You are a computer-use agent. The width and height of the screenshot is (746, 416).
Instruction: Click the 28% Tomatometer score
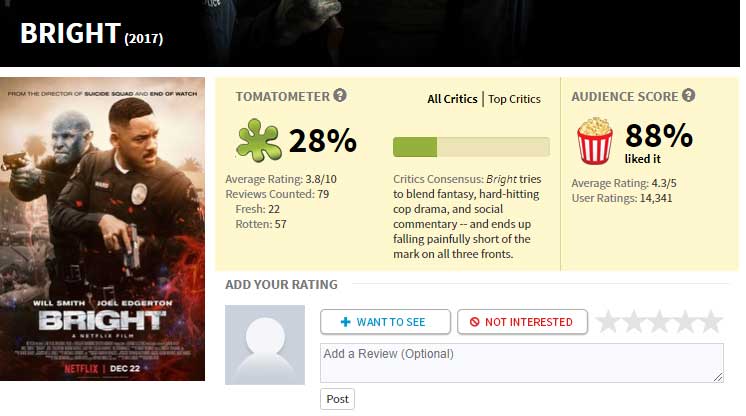[x=323, y=140]
